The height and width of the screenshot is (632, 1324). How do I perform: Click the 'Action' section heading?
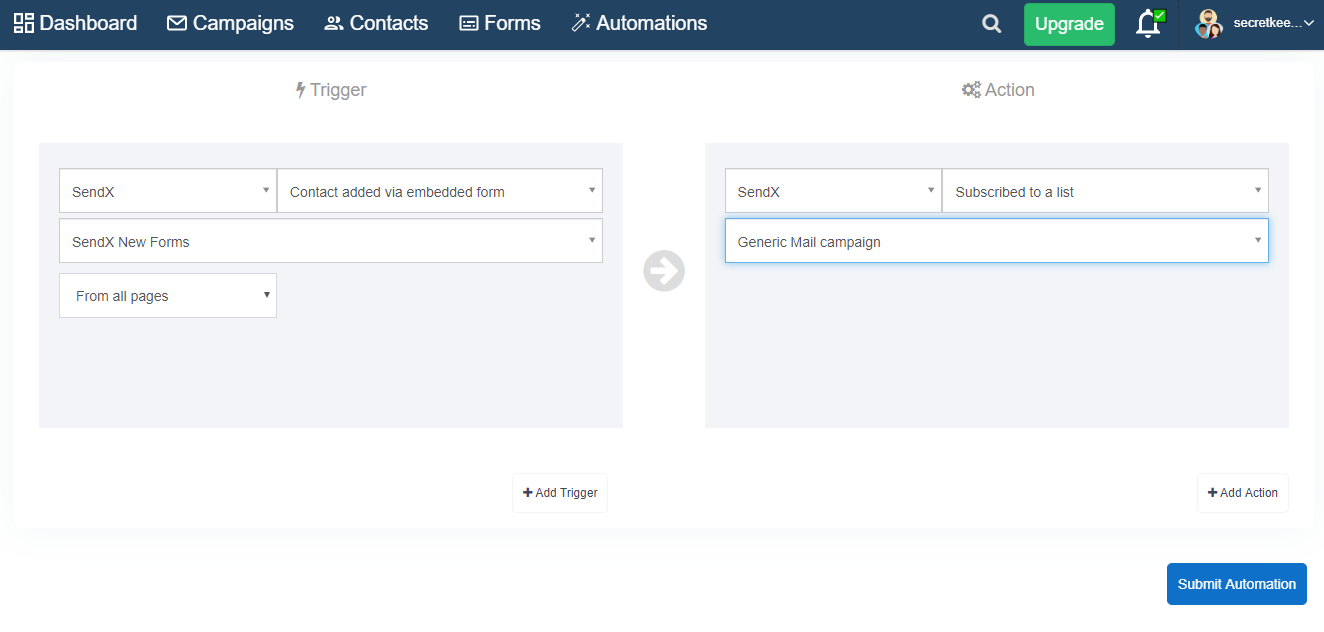coord(998,90)
